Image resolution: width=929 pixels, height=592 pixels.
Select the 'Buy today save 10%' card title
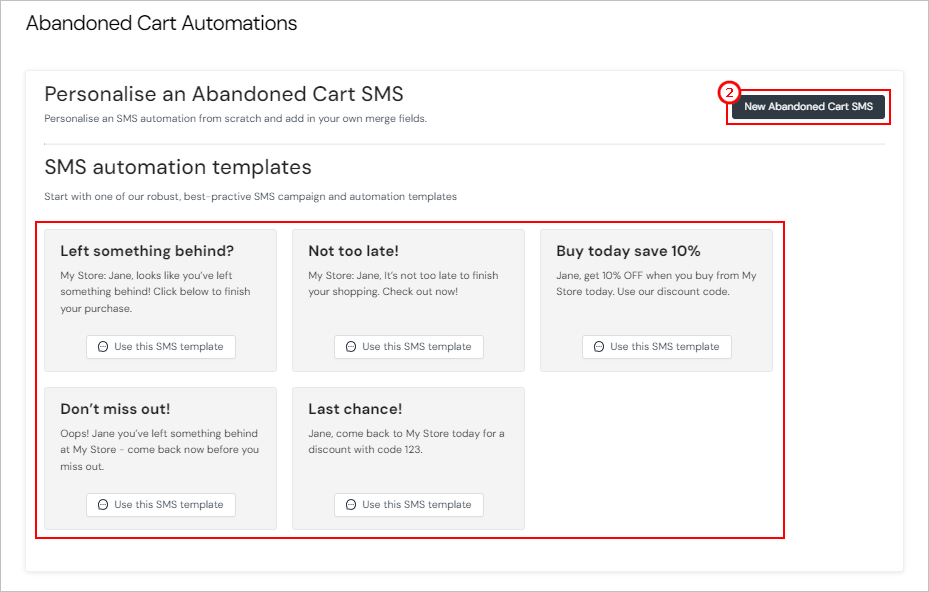[628, 251]
